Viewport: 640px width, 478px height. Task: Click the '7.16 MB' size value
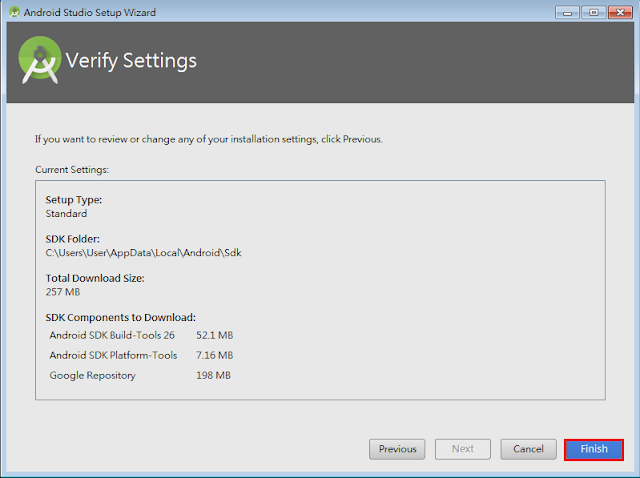coord(215,356)
